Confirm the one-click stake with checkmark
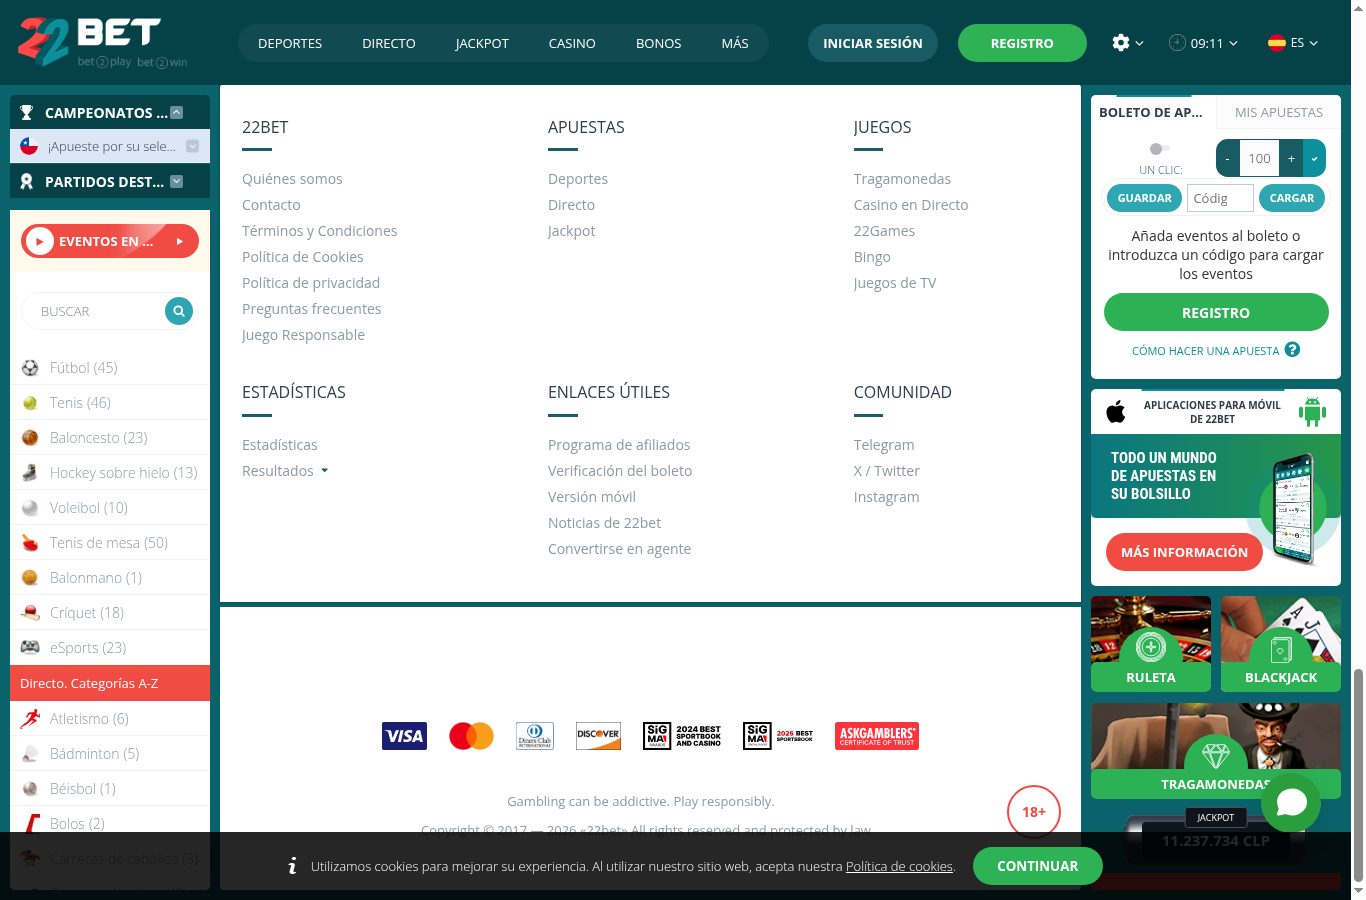 coord(1314,158)
